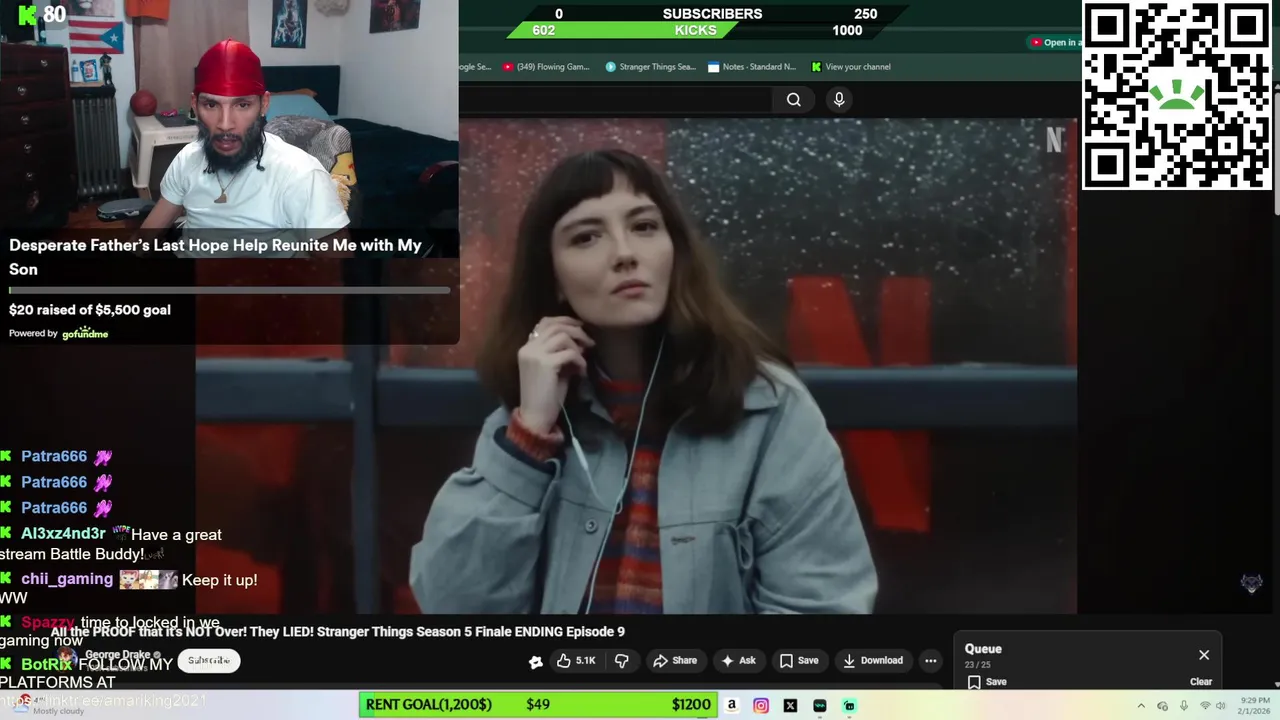Click the fundraiser progress bar
1280x720 pixels.
coord(229,291)
